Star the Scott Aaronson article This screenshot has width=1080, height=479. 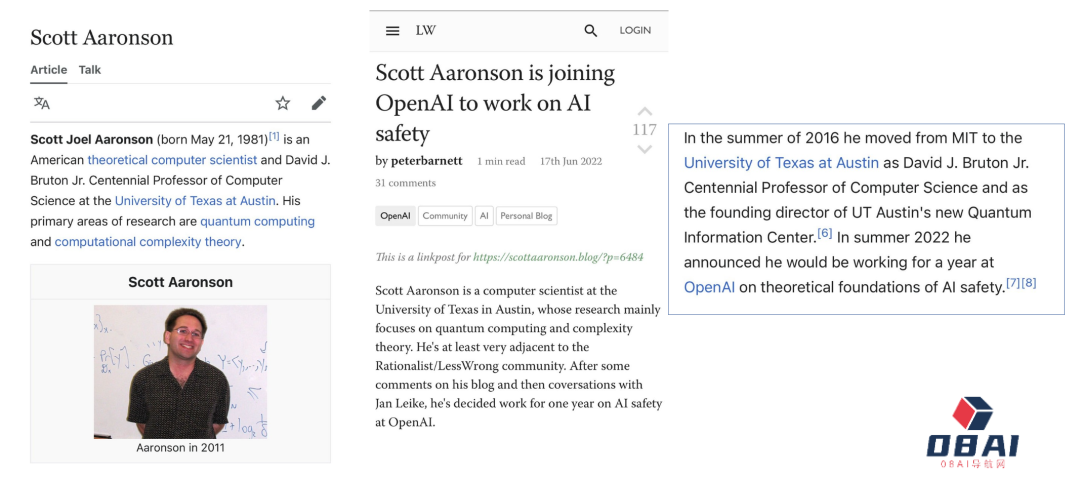283,103
